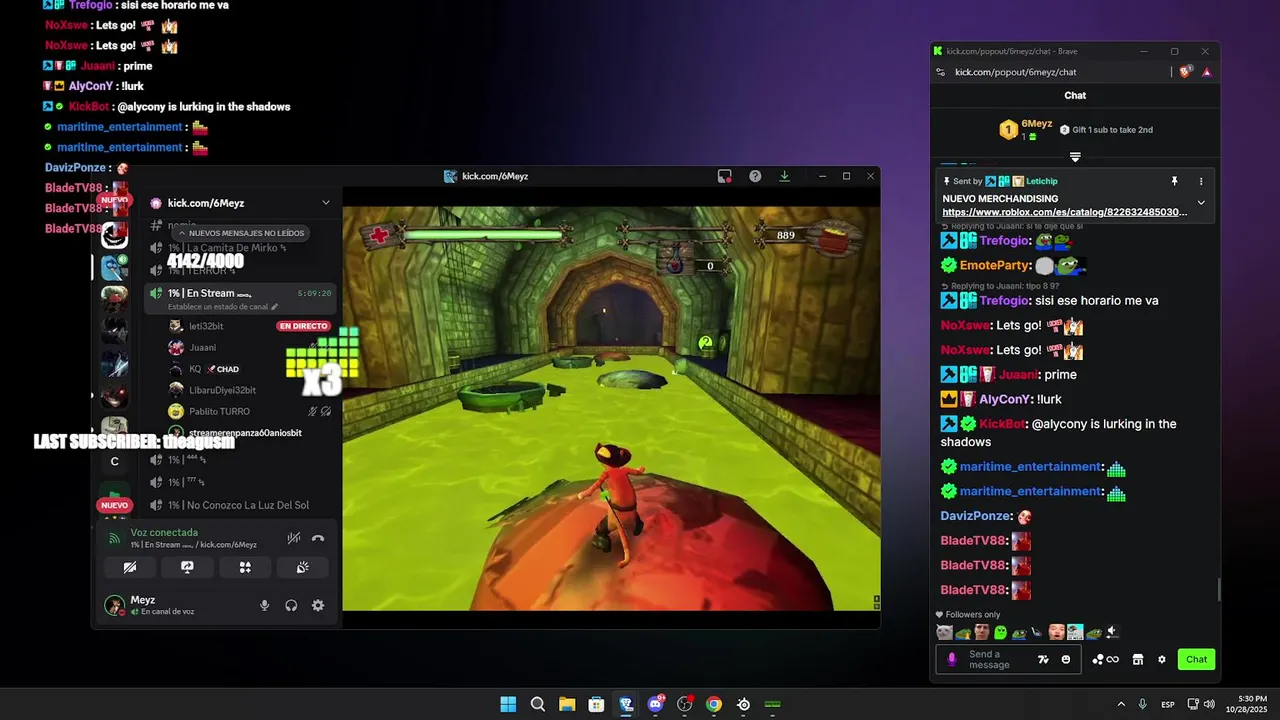Image resolution: width=1280 pixels, height=720 pixels.
Task: Click the Brave Rewards triangle icon
Action: click(x=1206, y=72)
